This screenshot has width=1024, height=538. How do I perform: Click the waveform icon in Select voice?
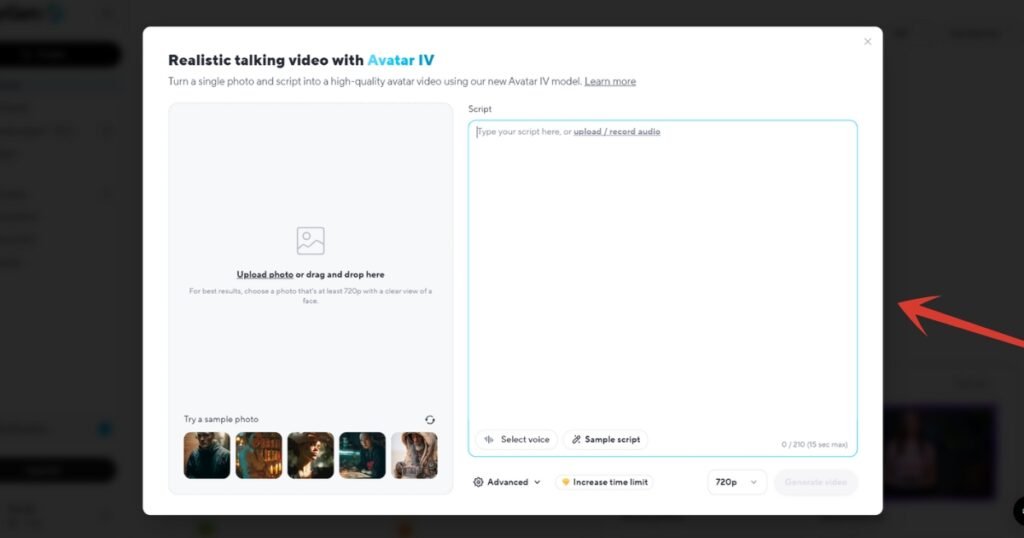click(489, 440)
